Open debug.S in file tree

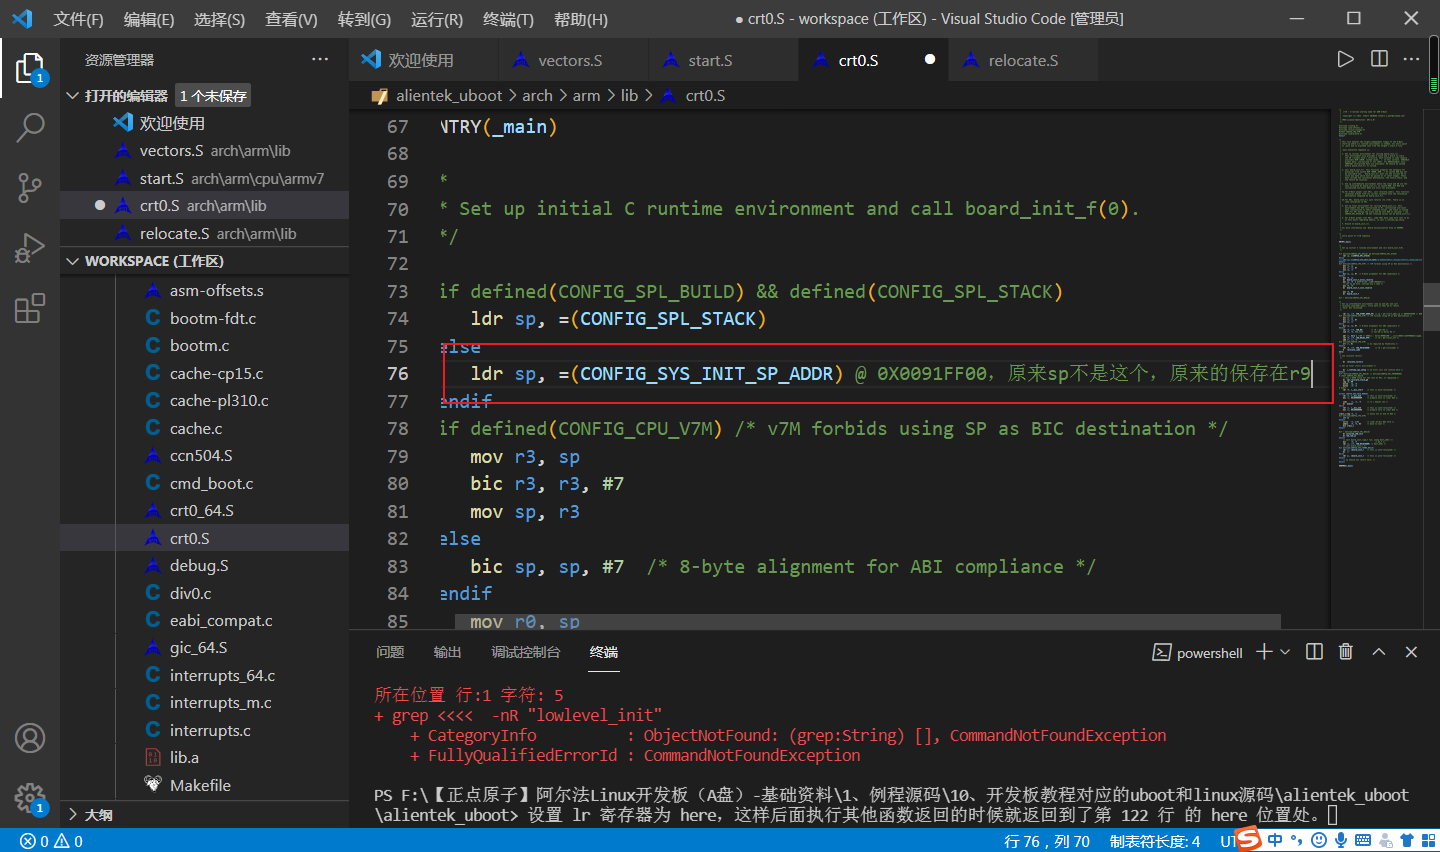(204, 565)
